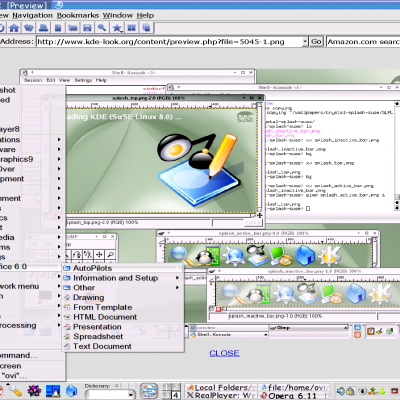The width and height of the screenshot is (400, 400).
Task: Open the Bookmarks menu
Action: [x=78, y=15]
